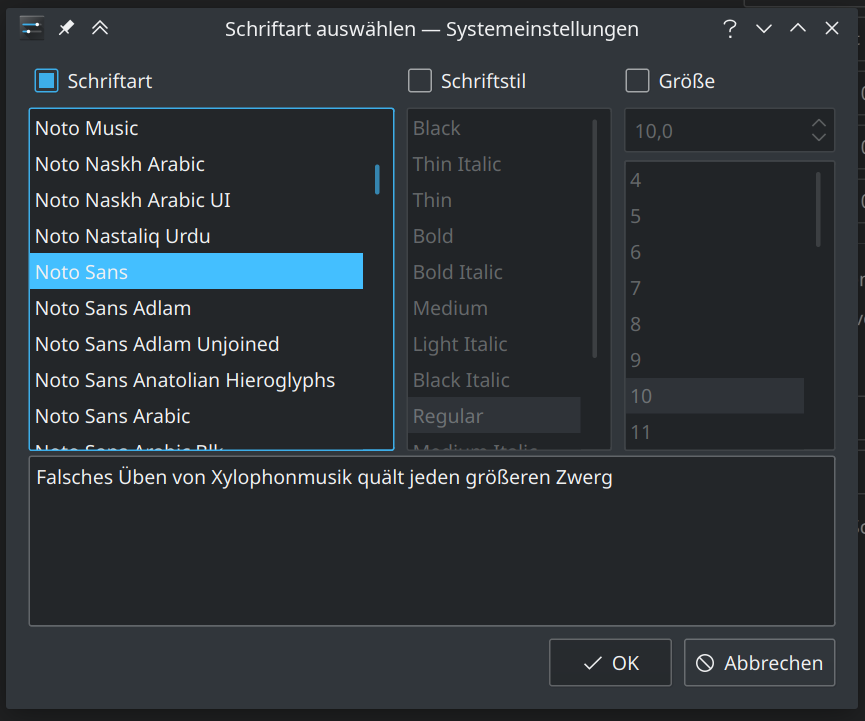Screen dimensions: 865x721
Task: Close the font dialog with X icon
Action: point(832,29)
